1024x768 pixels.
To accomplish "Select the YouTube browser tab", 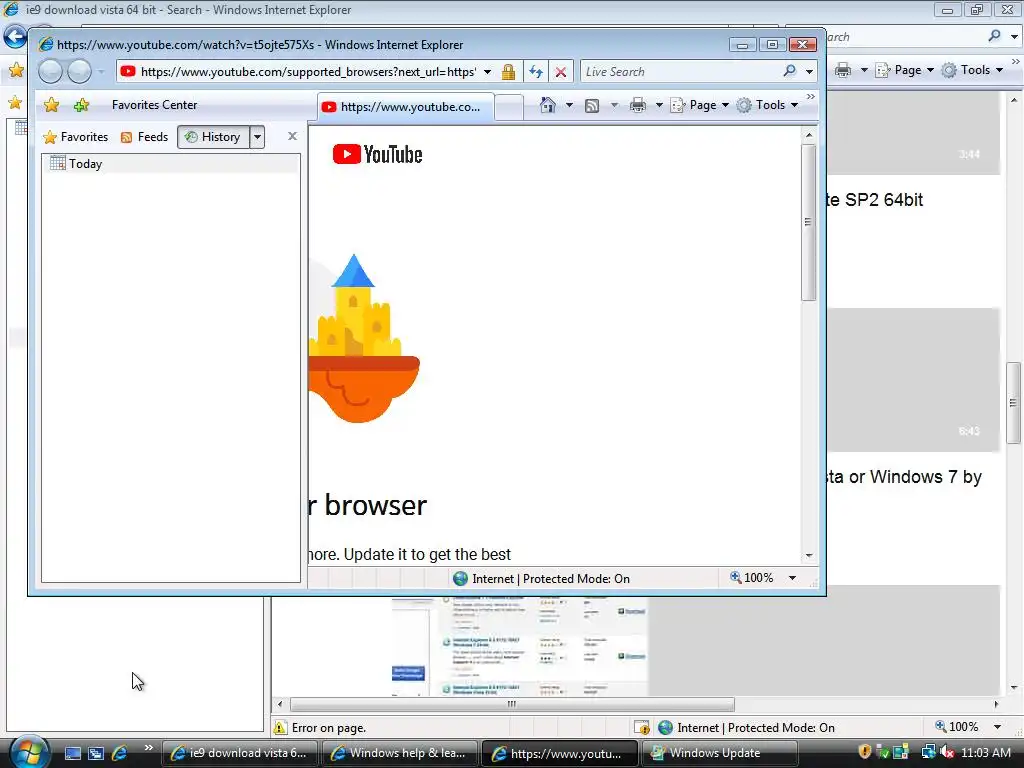I will click(x=405, y=106).
